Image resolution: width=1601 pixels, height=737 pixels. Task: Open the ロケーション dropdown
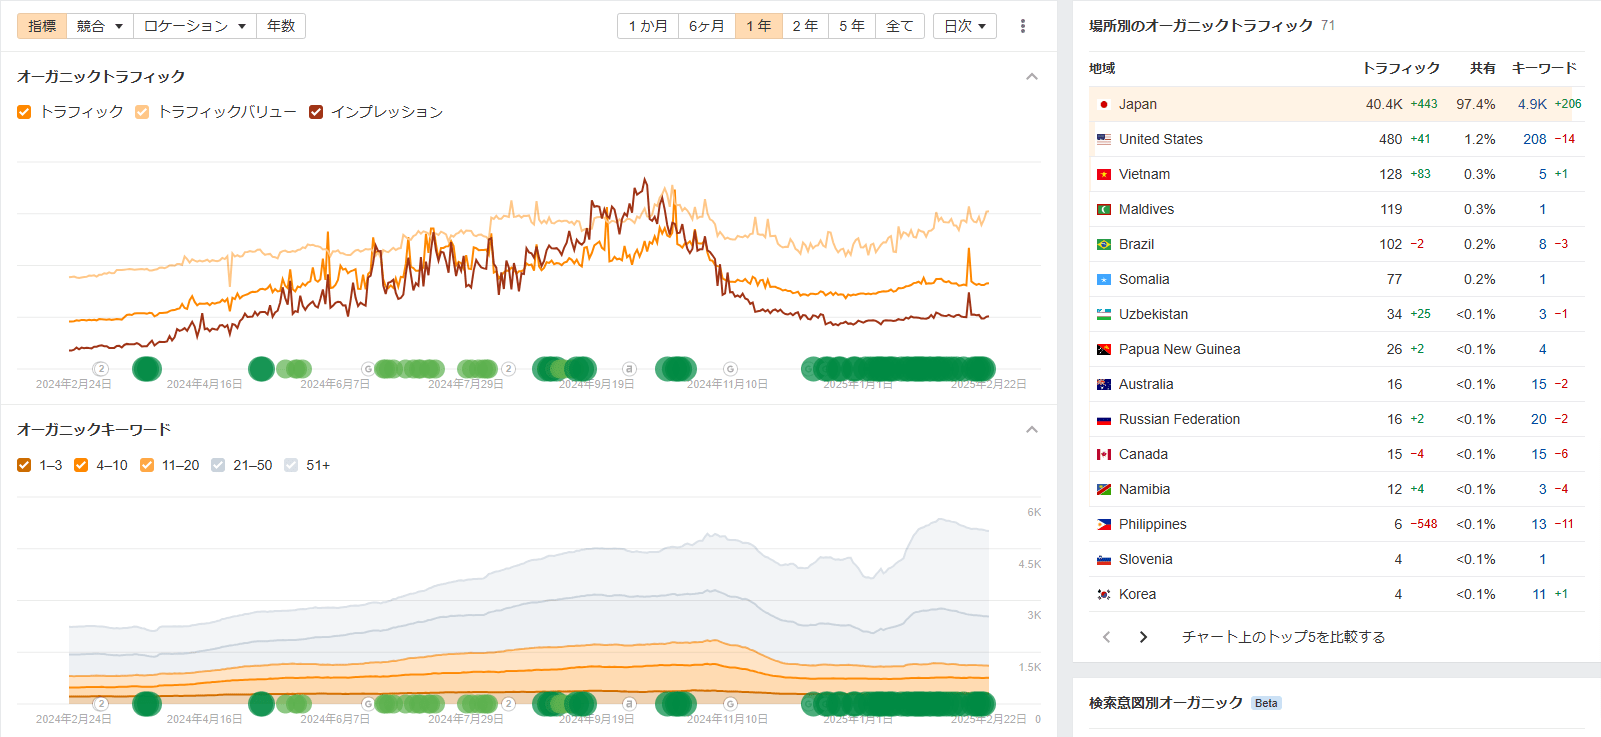click(x=194, y=26)
